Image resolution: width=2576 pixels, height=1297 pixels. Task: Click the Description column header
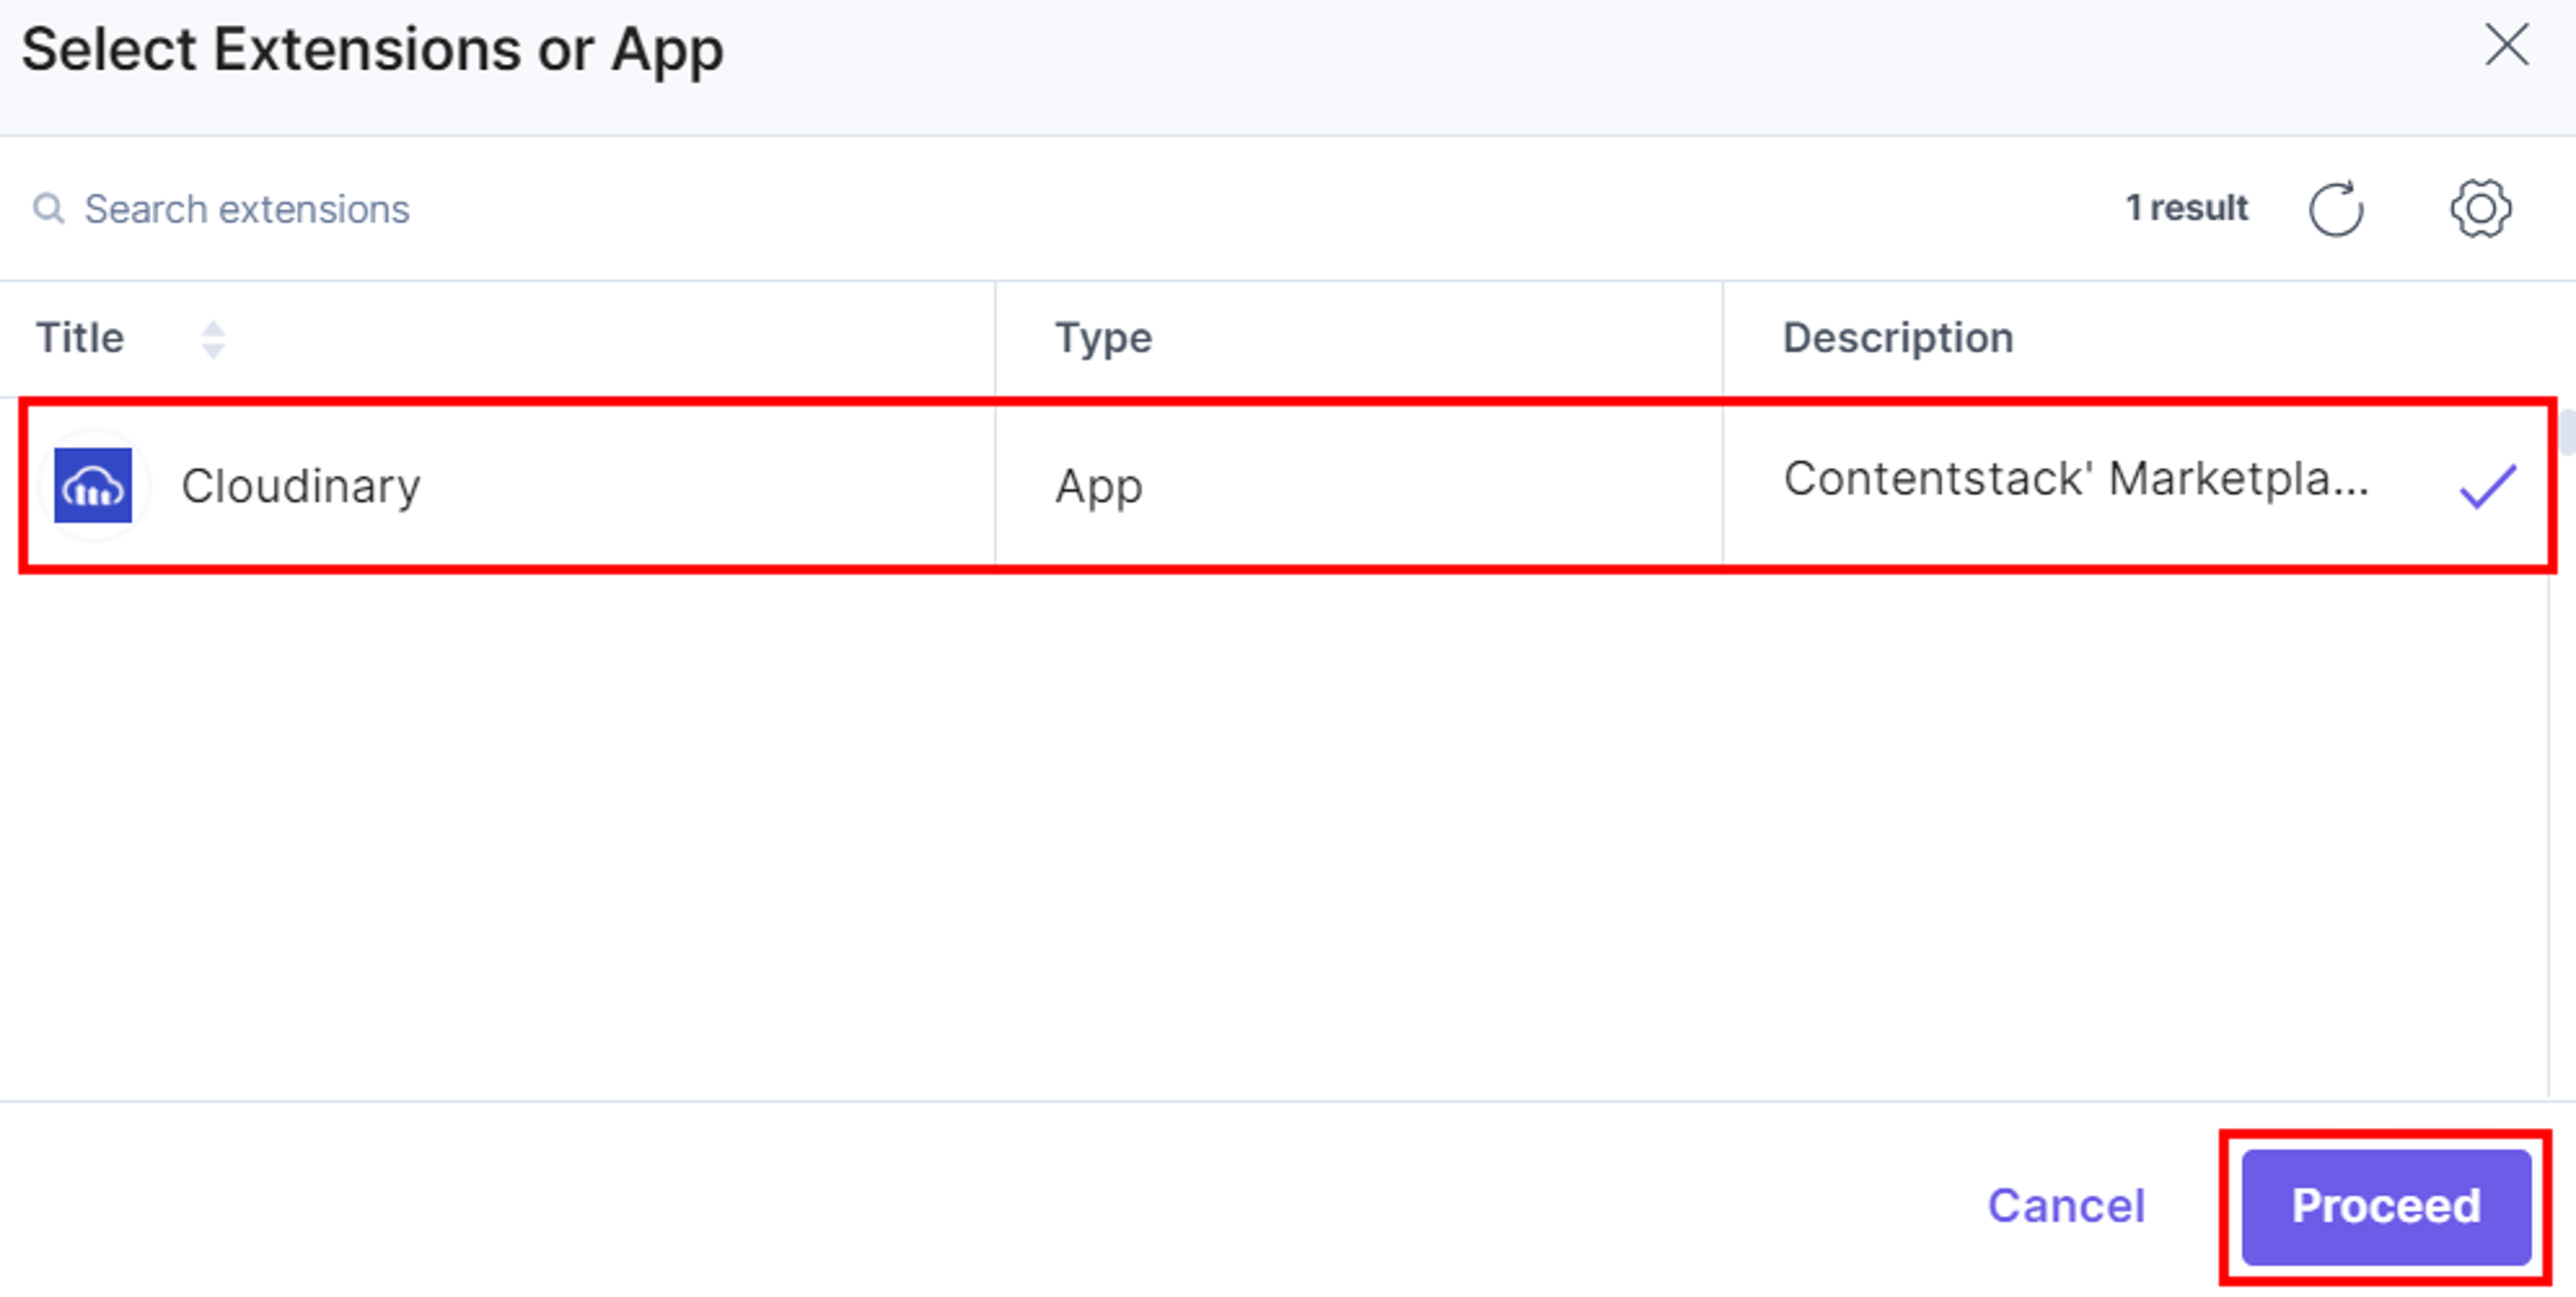point(1898,338)
